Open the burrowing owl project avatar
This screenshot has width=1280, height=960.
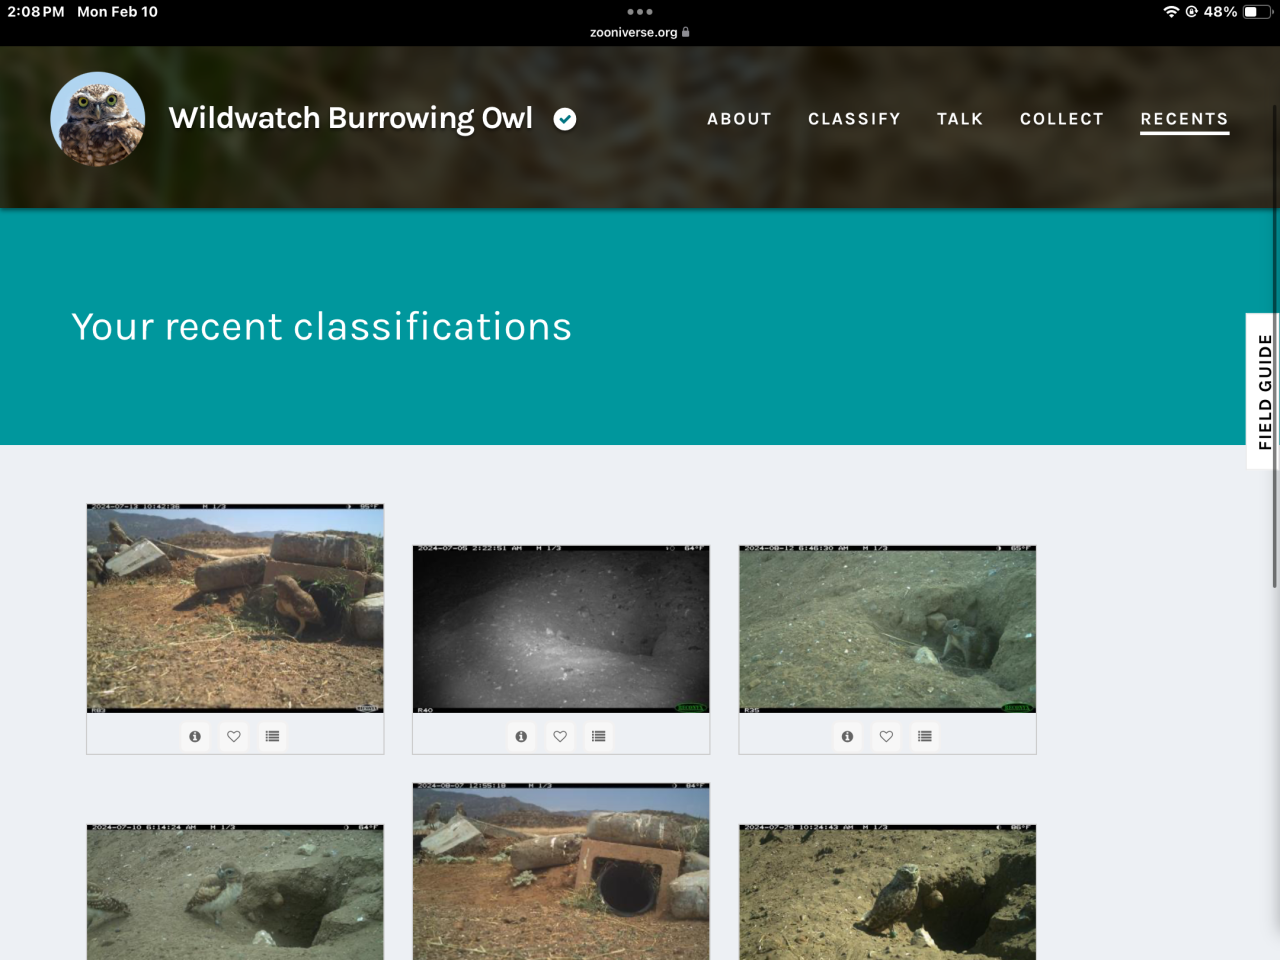[x=98, y=119]
